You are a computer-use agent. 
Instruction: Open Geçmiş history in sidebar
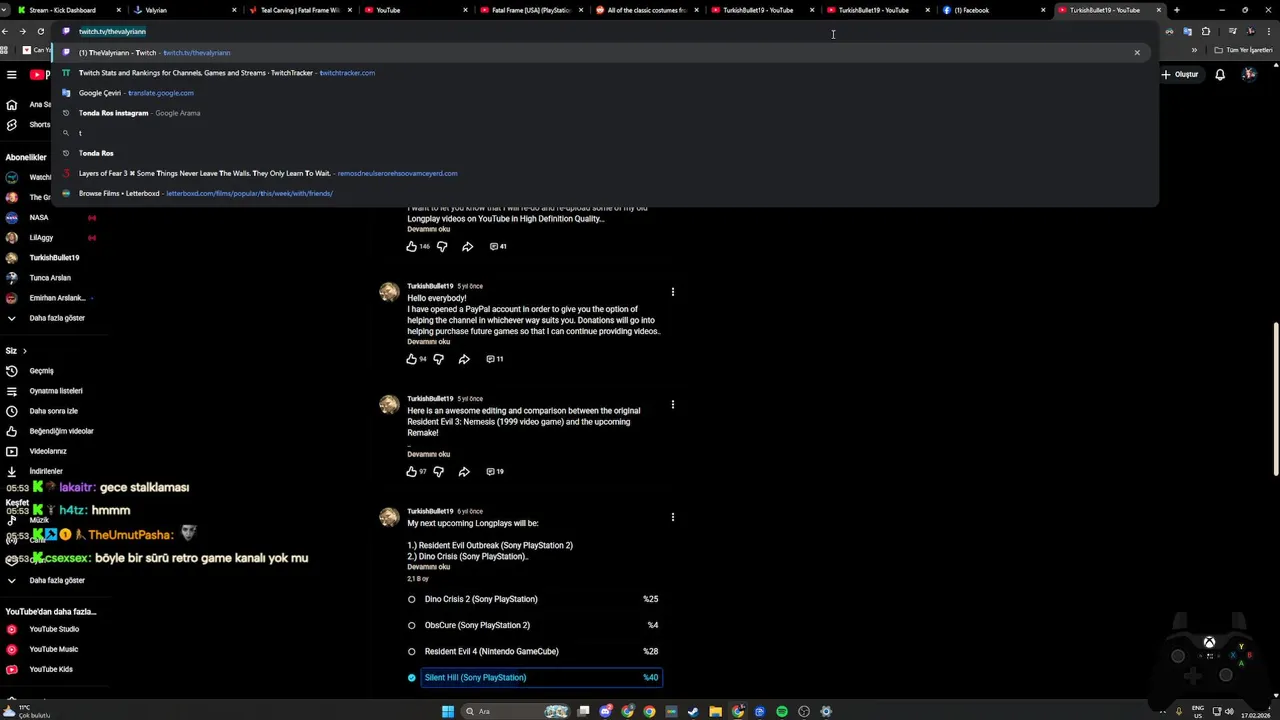click(30, 371)
